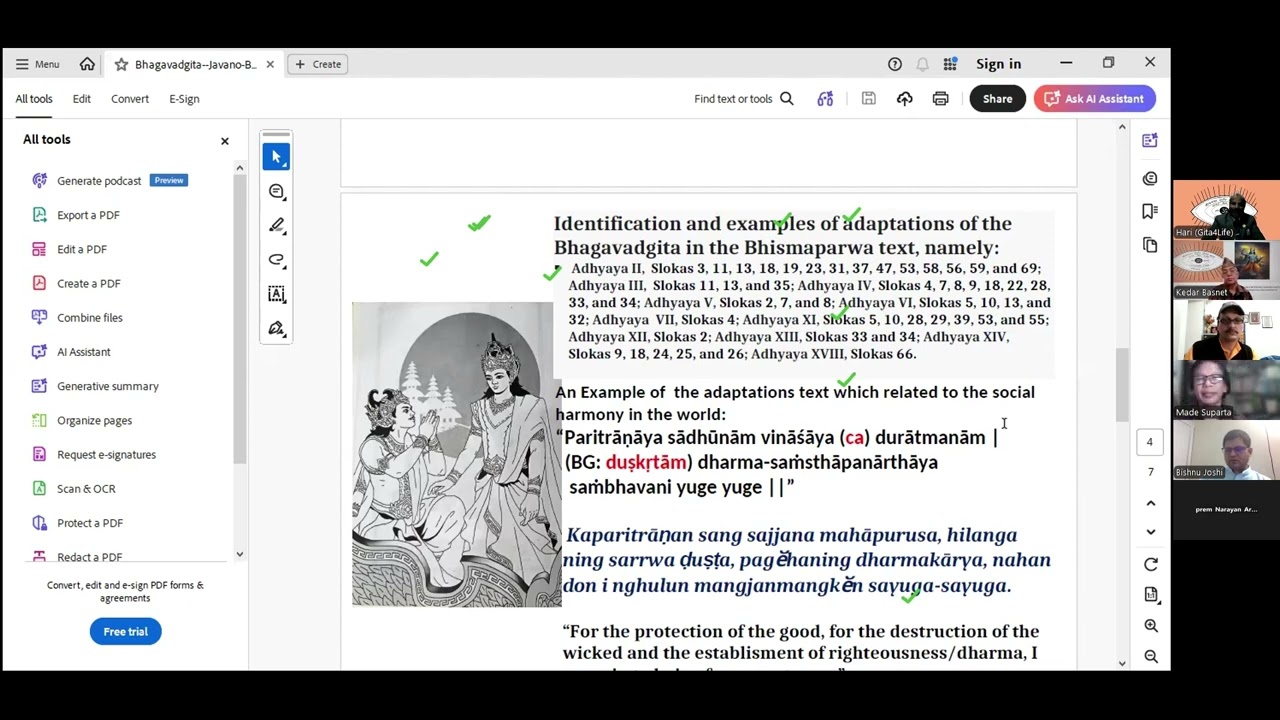The image size is (1280, 720).
Task: Click the search magnifier icon
Action: [x=787, y=98]
